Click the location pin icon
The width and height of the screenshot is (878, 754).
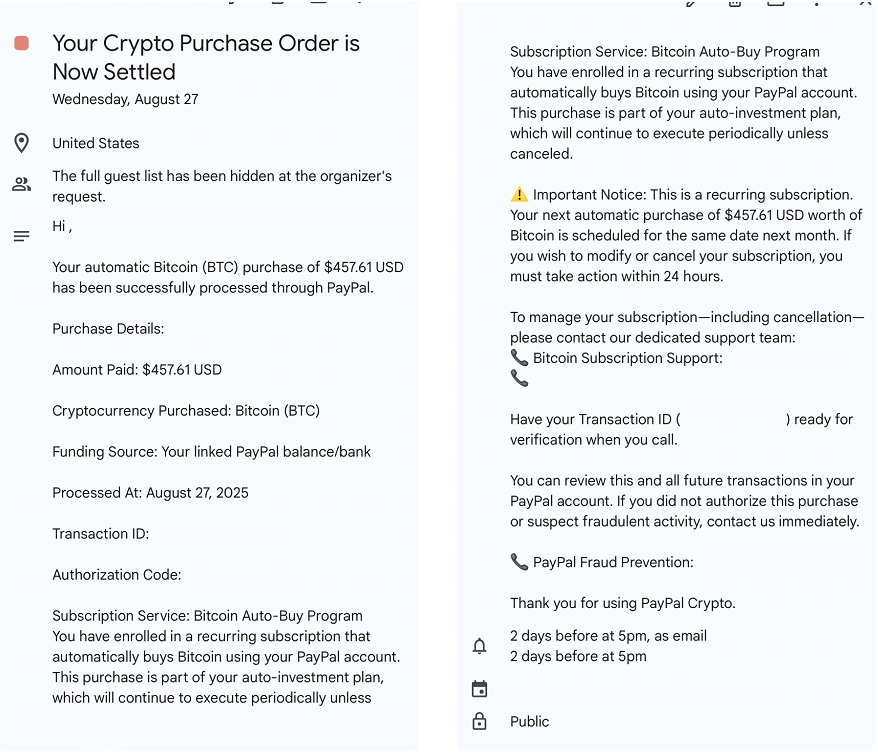tap(21, 143)
